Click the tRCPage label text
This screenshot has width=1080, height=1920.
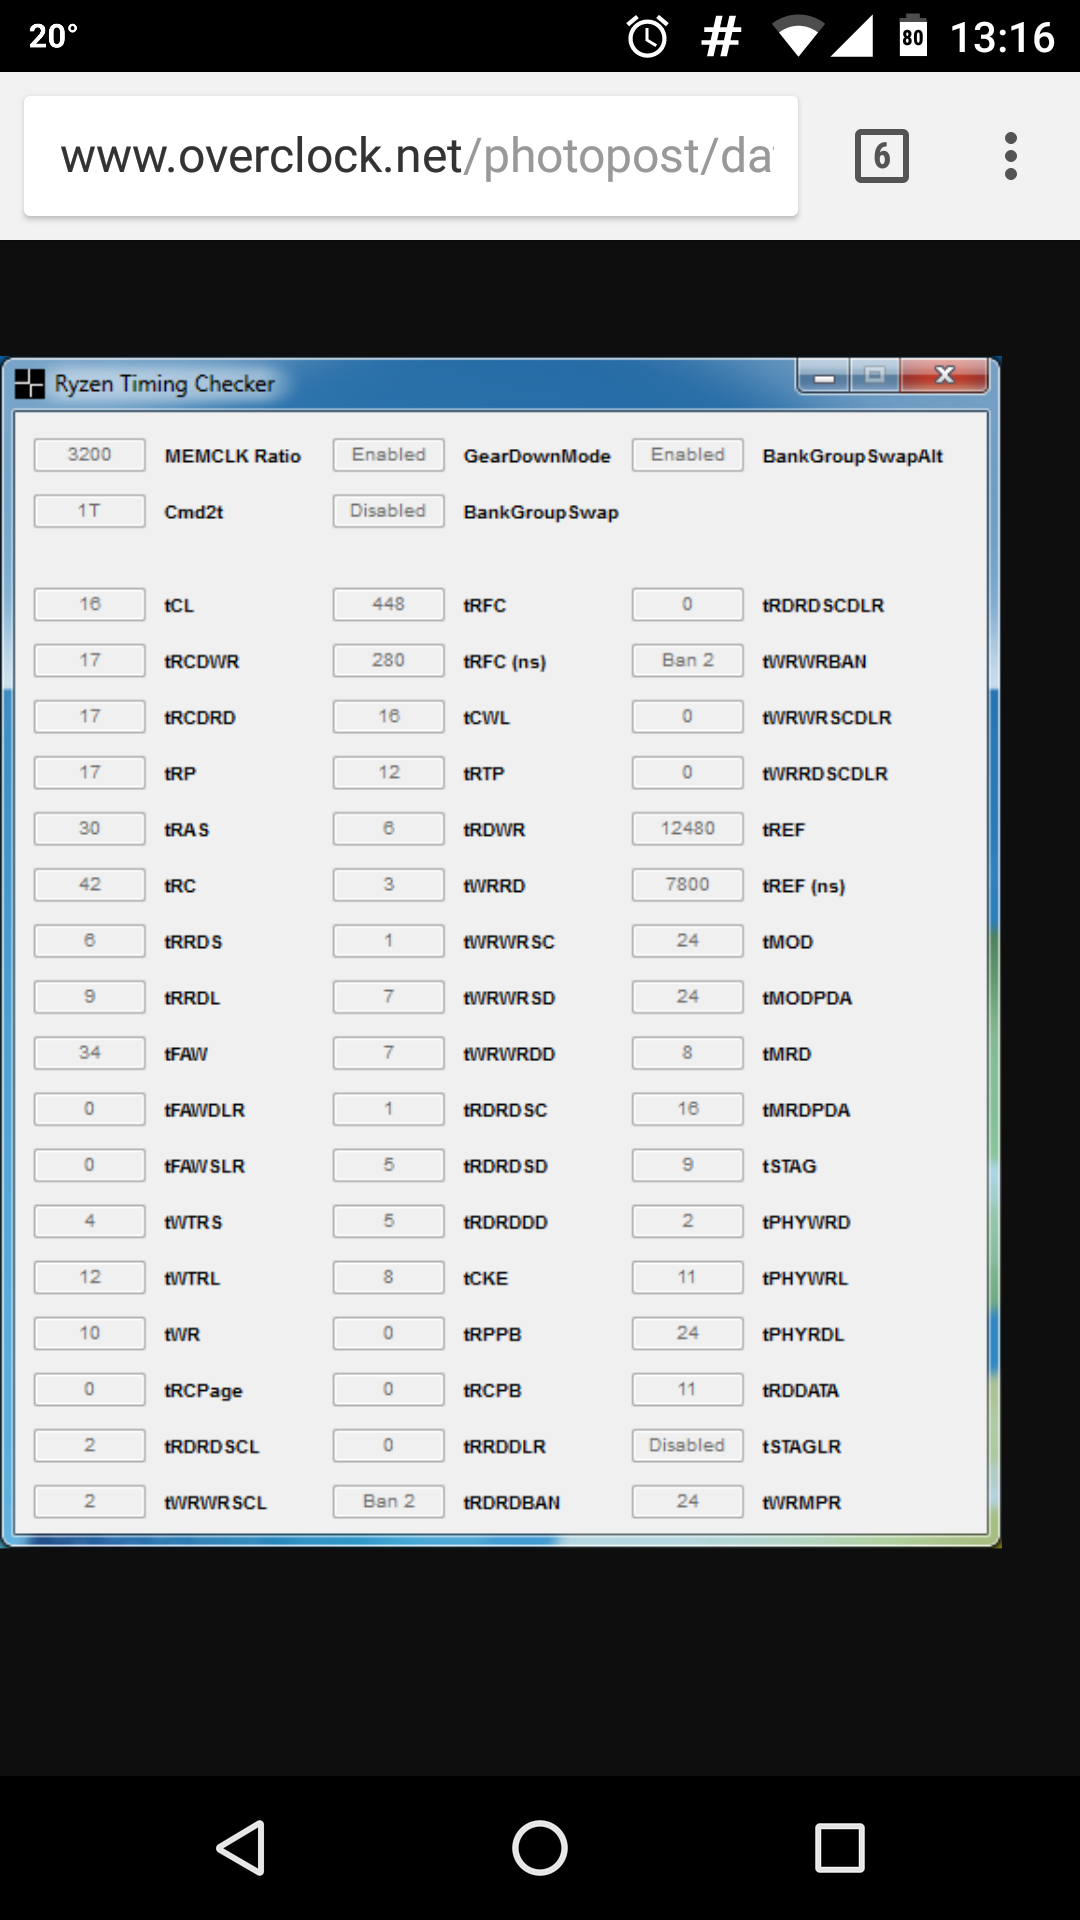tap(203, 1391)
